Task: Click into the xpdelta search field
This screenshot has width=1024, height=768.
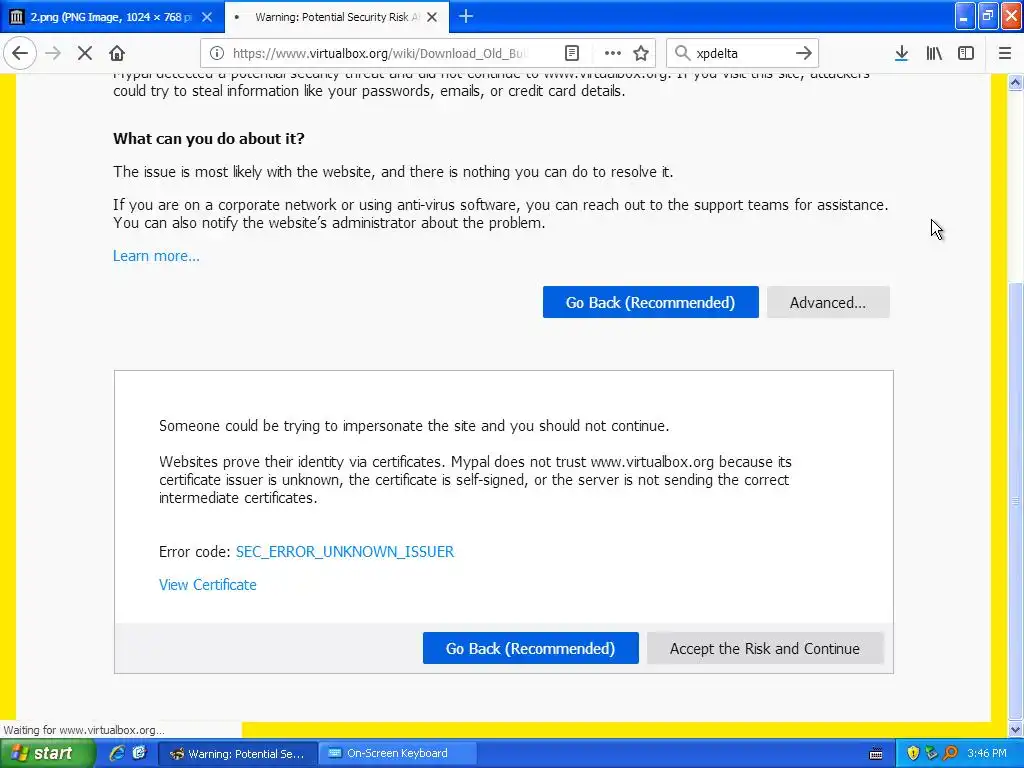Action: pos(741,53)
